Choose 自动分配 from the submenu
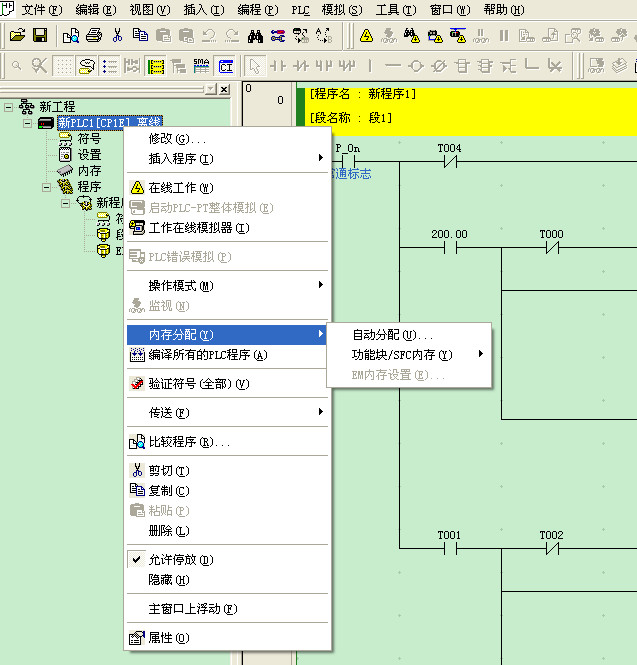 pyautogui.click(x=392, y=334)
